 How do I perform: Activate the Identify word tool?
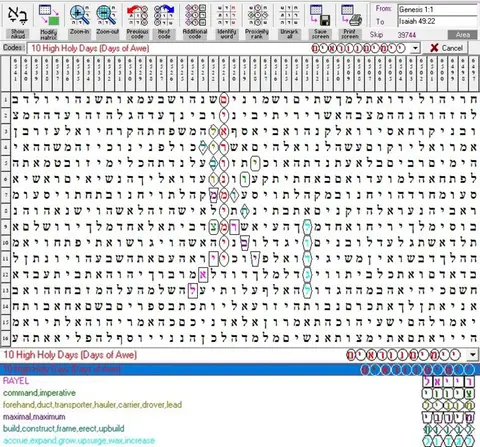click(x=227, y=21)
